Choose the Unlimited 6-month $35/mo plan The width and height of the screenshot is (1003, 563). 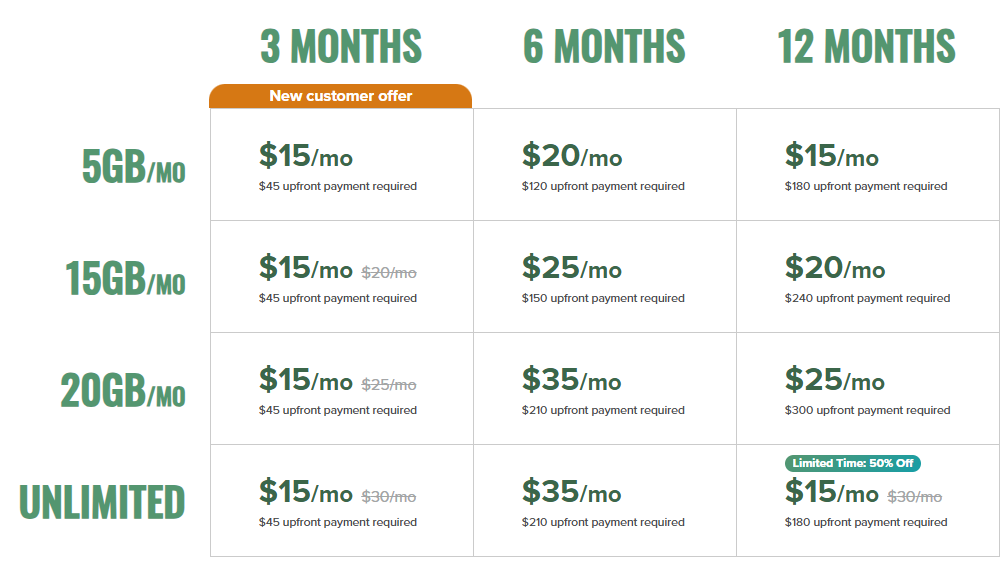(x=604, y=500)
